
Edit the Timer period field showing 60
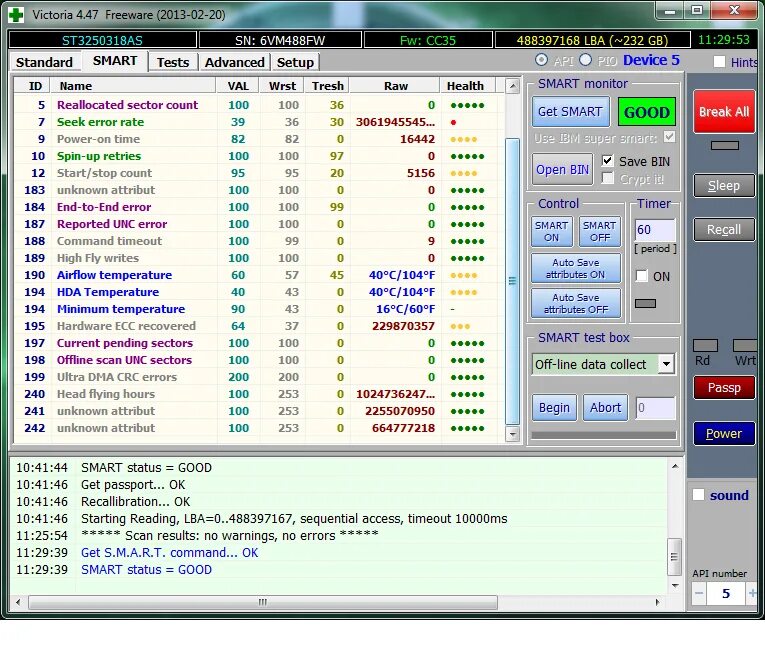pyautogui.click(x=655, y=230)
